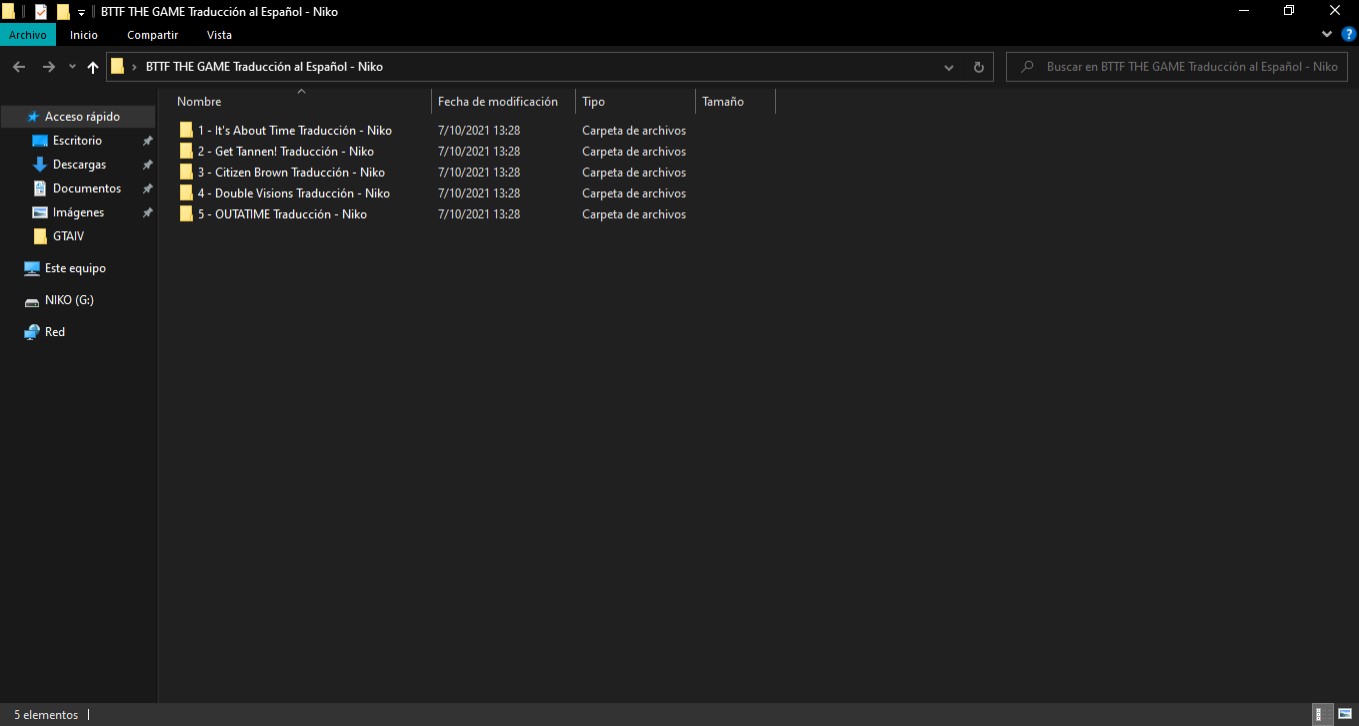The image size is (1359, 726).
Task: Sort by Fecha de modificación column header
Action: click(x=498, y=101)
